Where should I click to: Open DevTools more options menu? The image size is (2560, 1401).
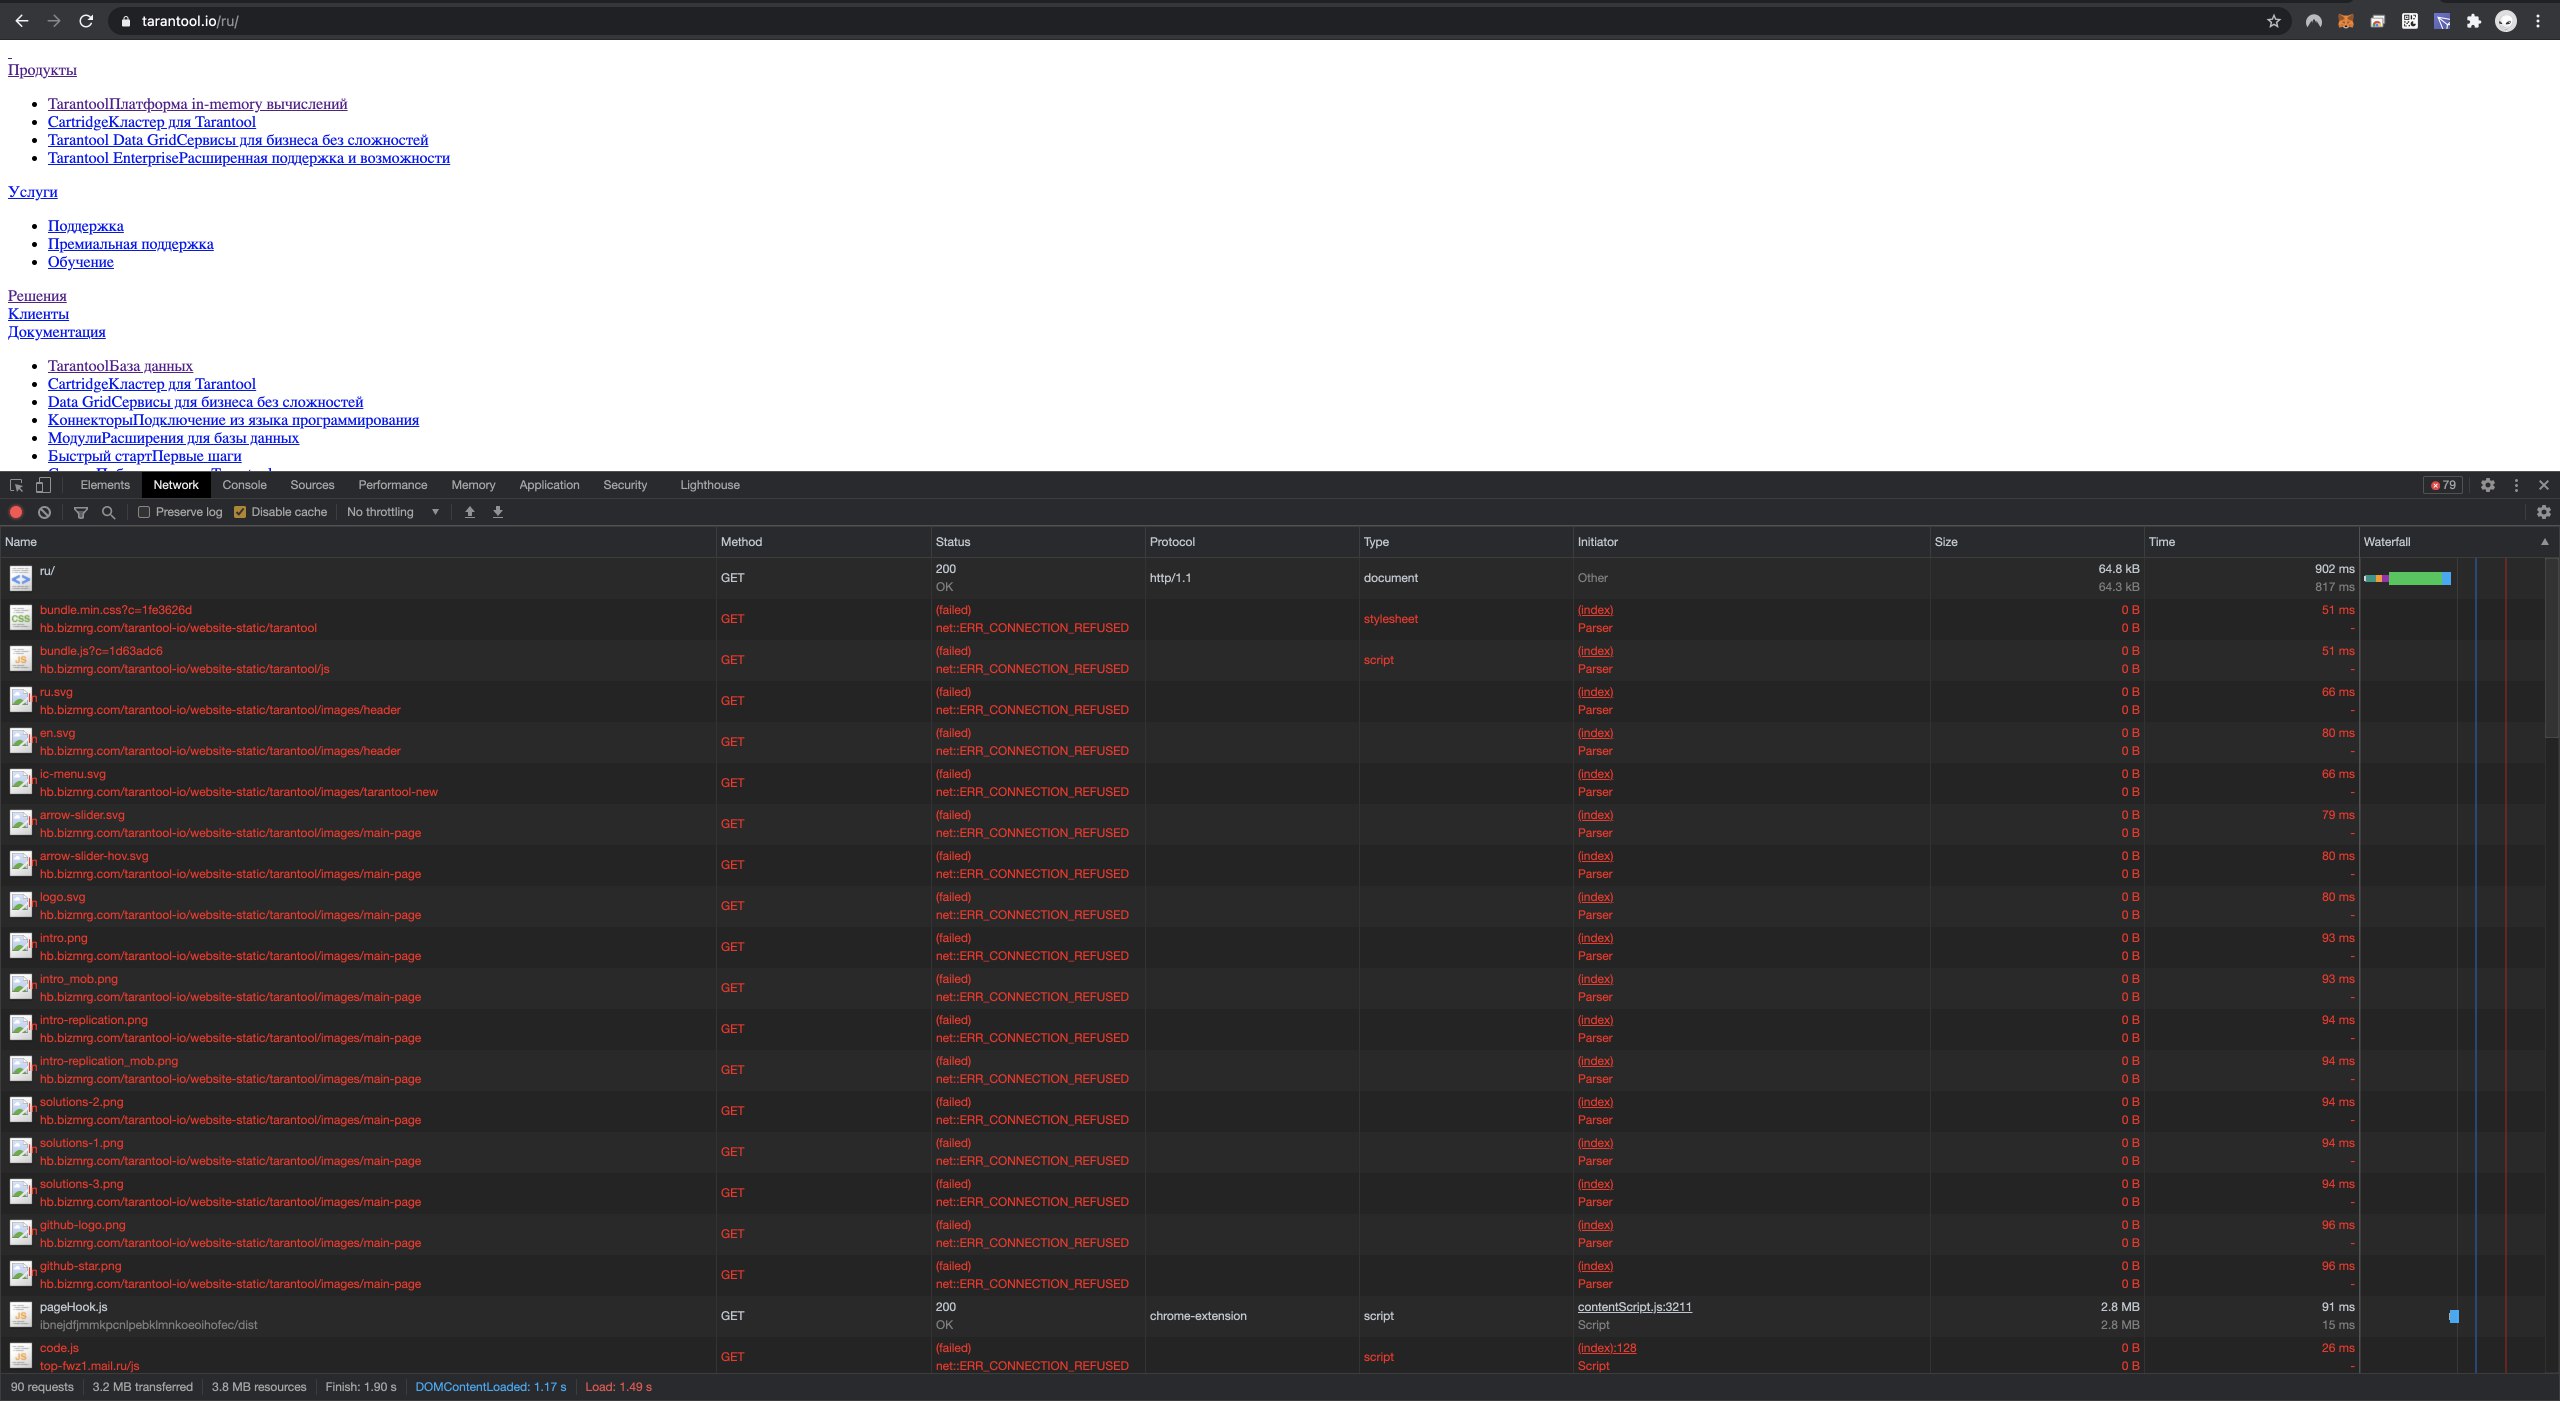point(2517,485)
